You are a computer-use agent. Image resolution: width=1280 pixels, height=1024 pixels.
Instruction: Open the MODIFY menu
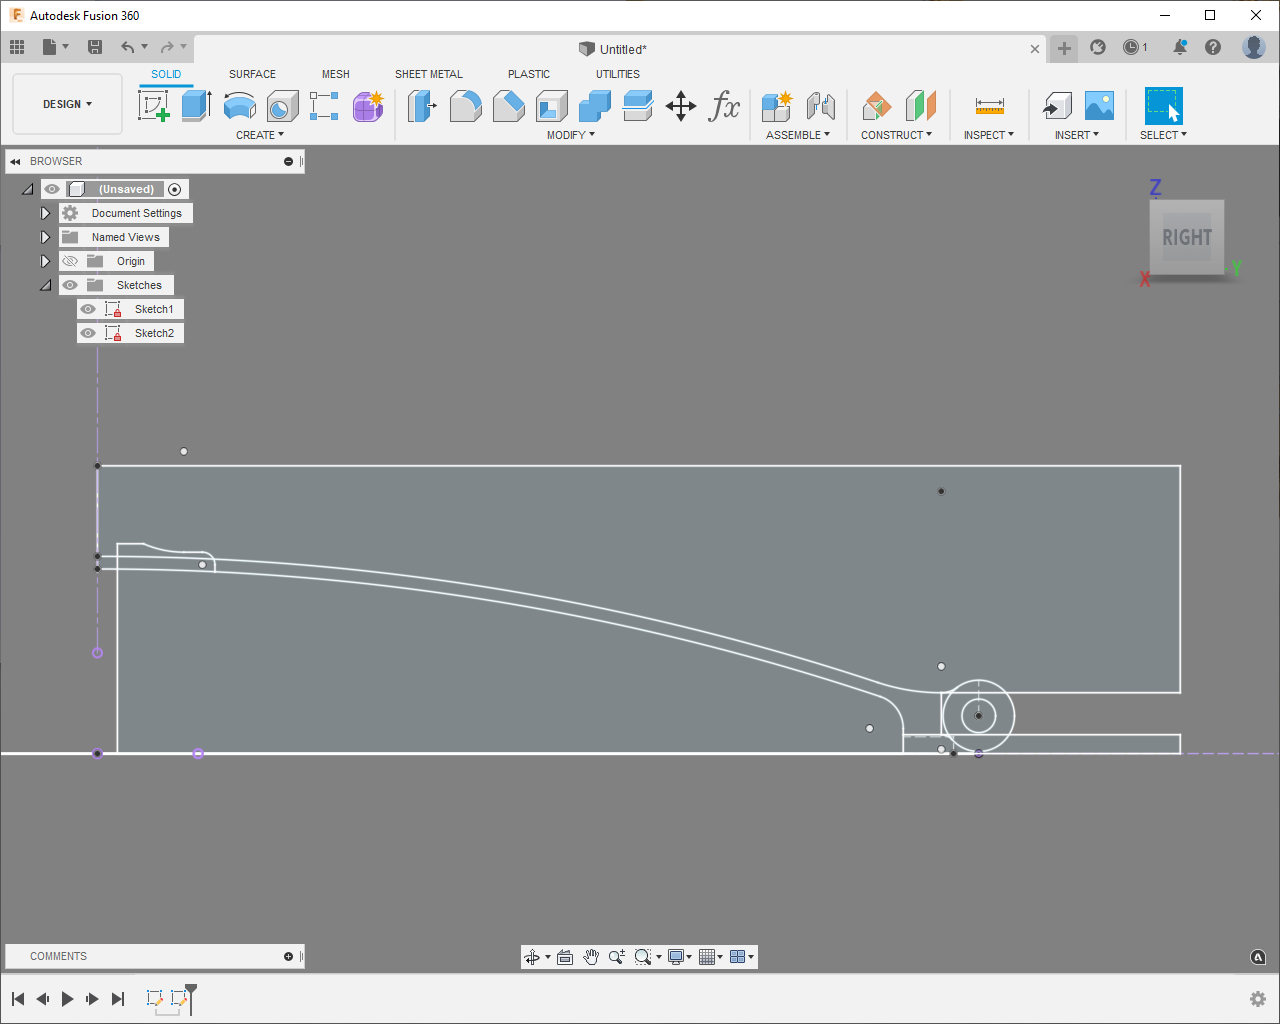point(570,135)
